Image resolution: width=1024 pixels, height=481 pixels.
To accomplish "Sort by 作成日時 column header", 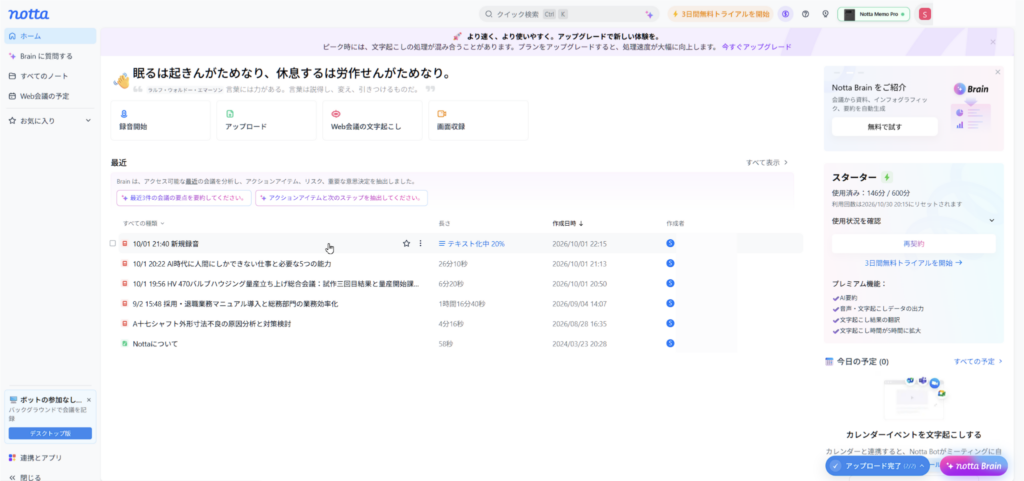I will click(x=568, y=223).
